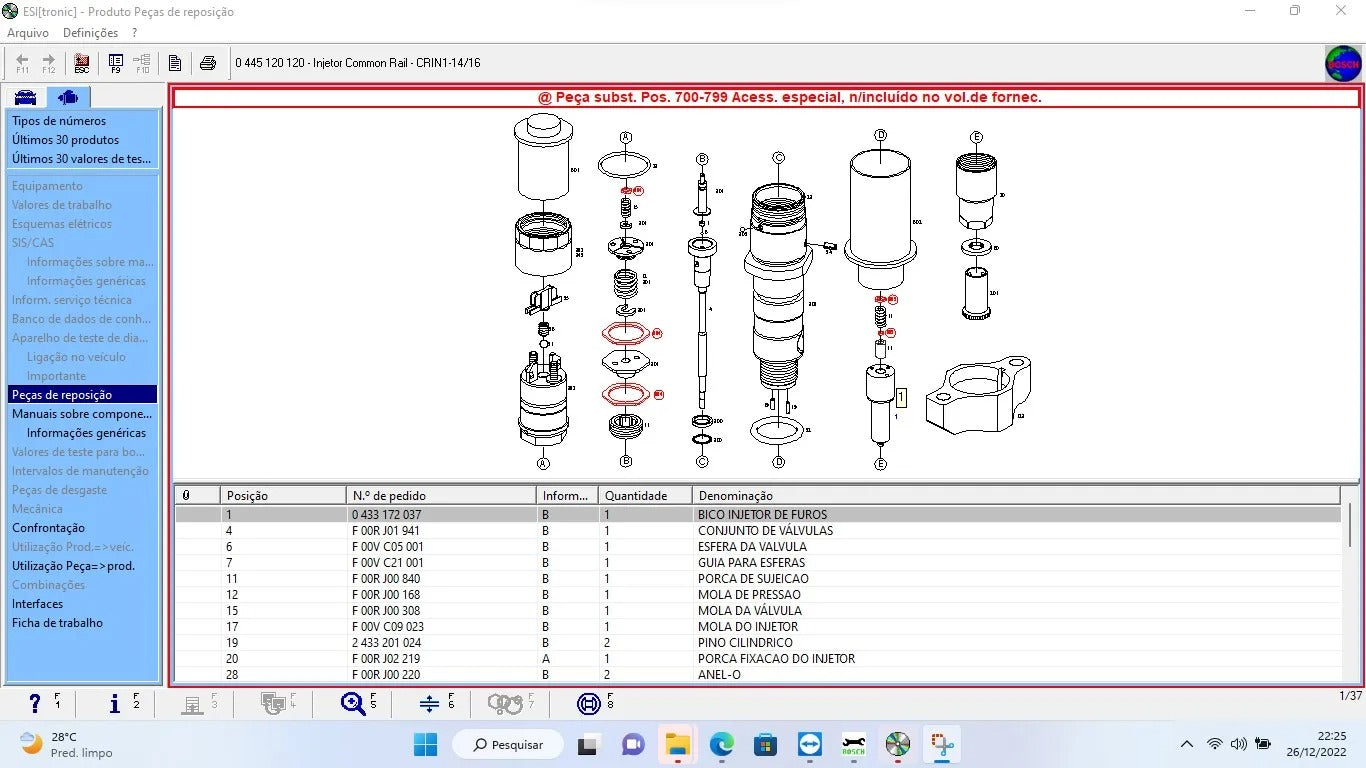
Task: Open the Windows Start menu
Action: (425, 745)
